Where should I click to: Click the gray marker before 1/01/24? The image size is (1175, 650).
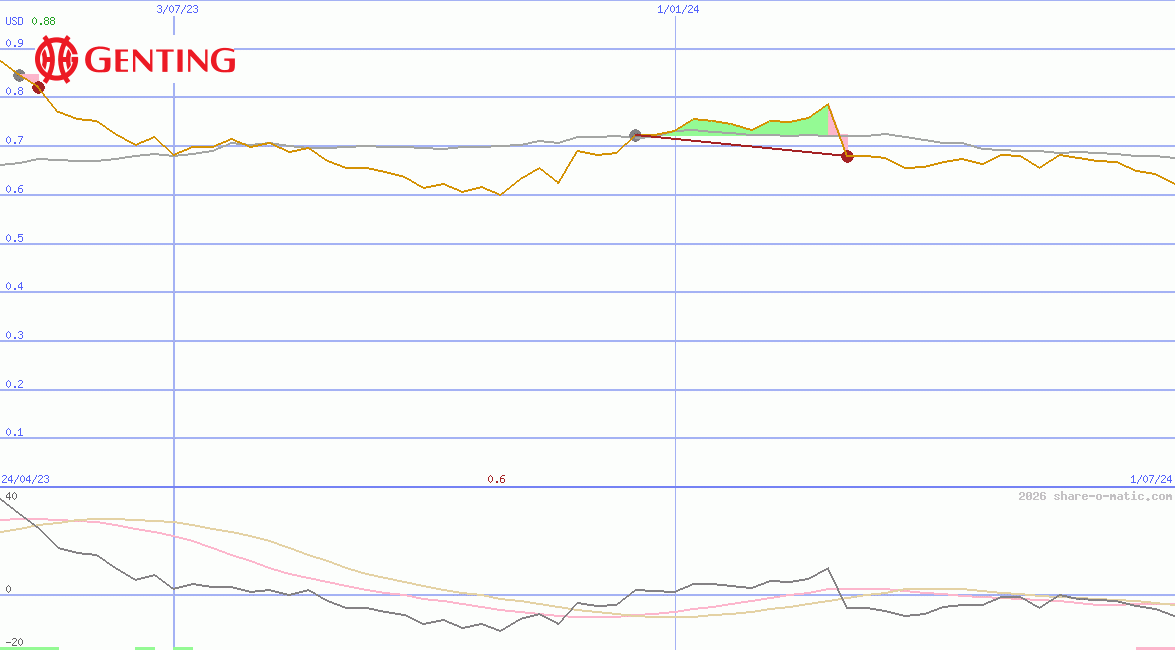[635, 135]
